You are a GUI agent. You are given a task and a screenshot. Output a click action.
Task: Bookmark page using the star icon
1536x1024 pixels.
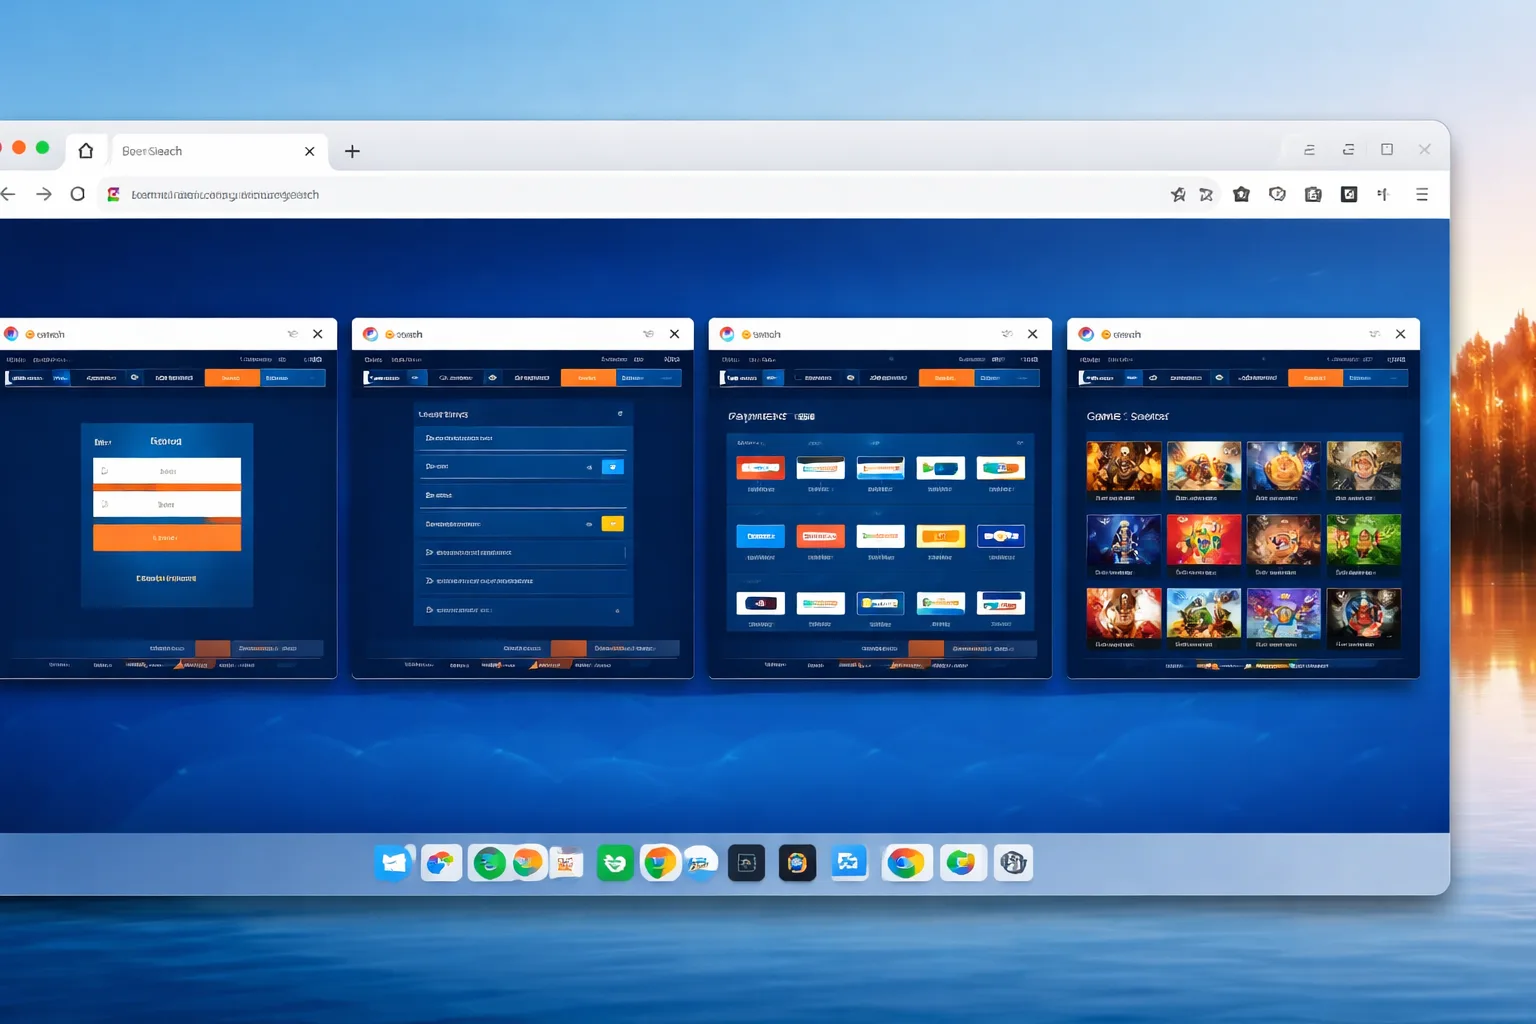(1178, 194)
